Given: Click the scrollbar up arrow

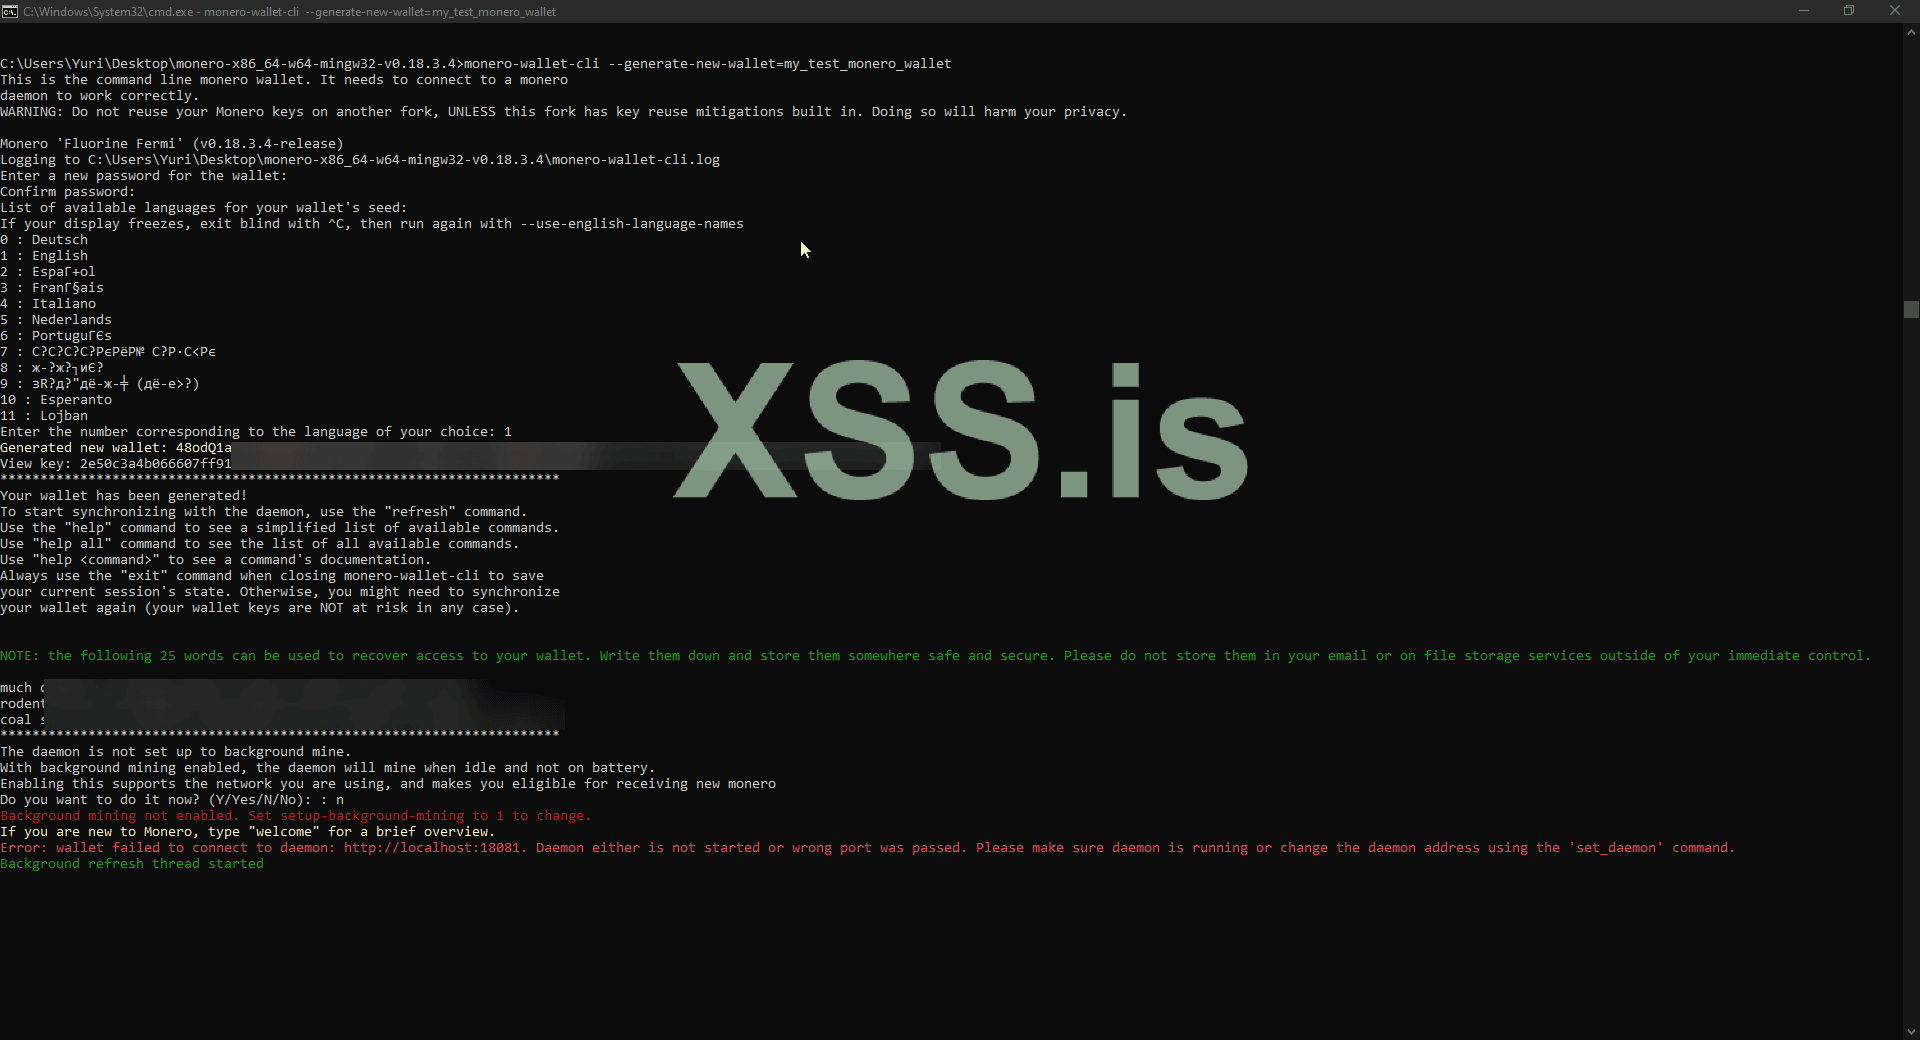Looking at the screenshot, I should 1911,32.
